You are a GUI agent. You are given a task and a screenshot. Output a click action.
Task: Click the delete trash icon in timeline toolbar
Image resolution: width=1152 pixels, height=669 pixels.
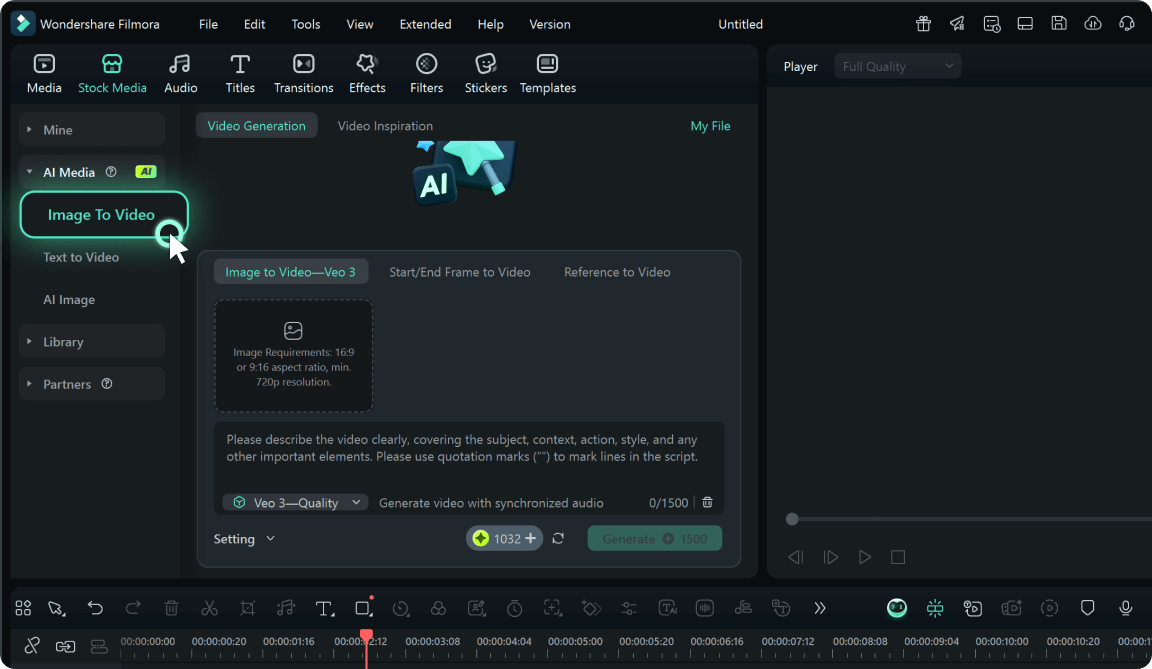pyautogui.click(x=171, y=608)
